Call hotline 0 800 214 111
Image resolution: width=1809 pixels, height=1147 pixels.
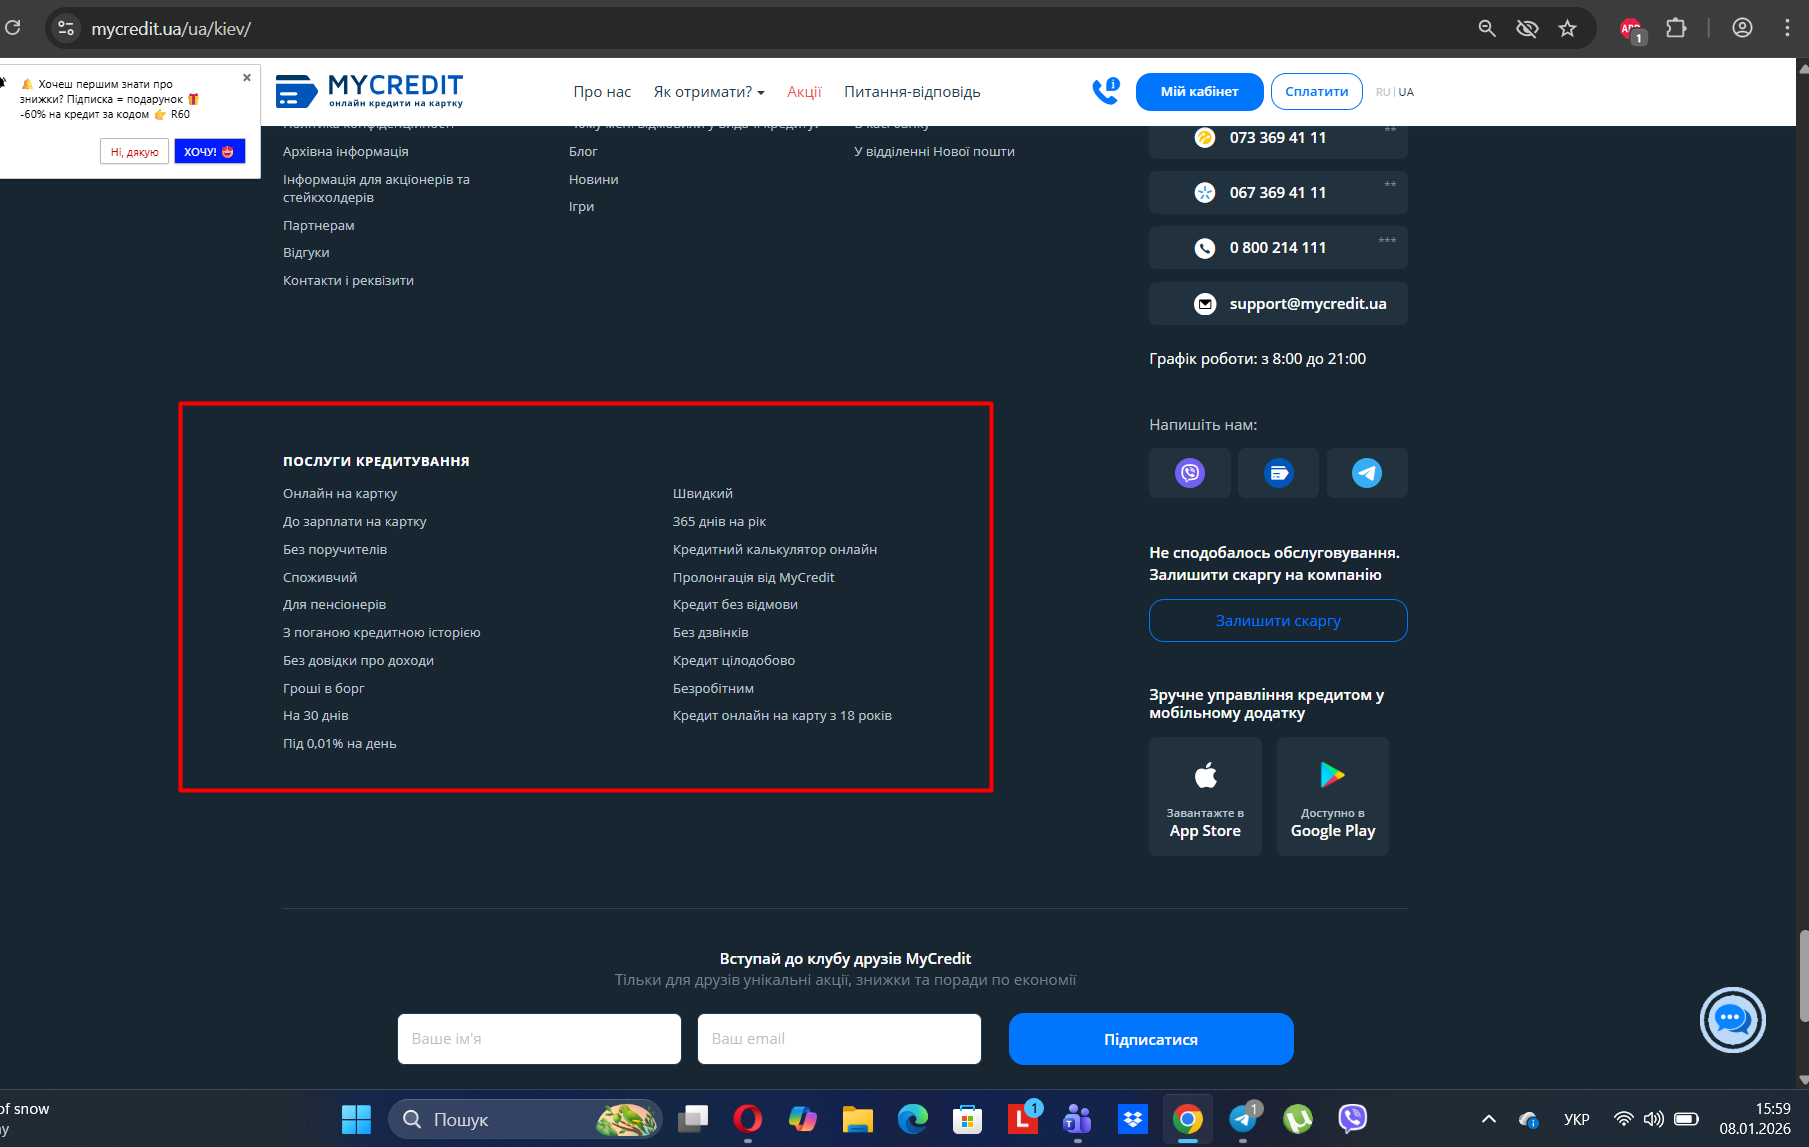pos(1278,247)
